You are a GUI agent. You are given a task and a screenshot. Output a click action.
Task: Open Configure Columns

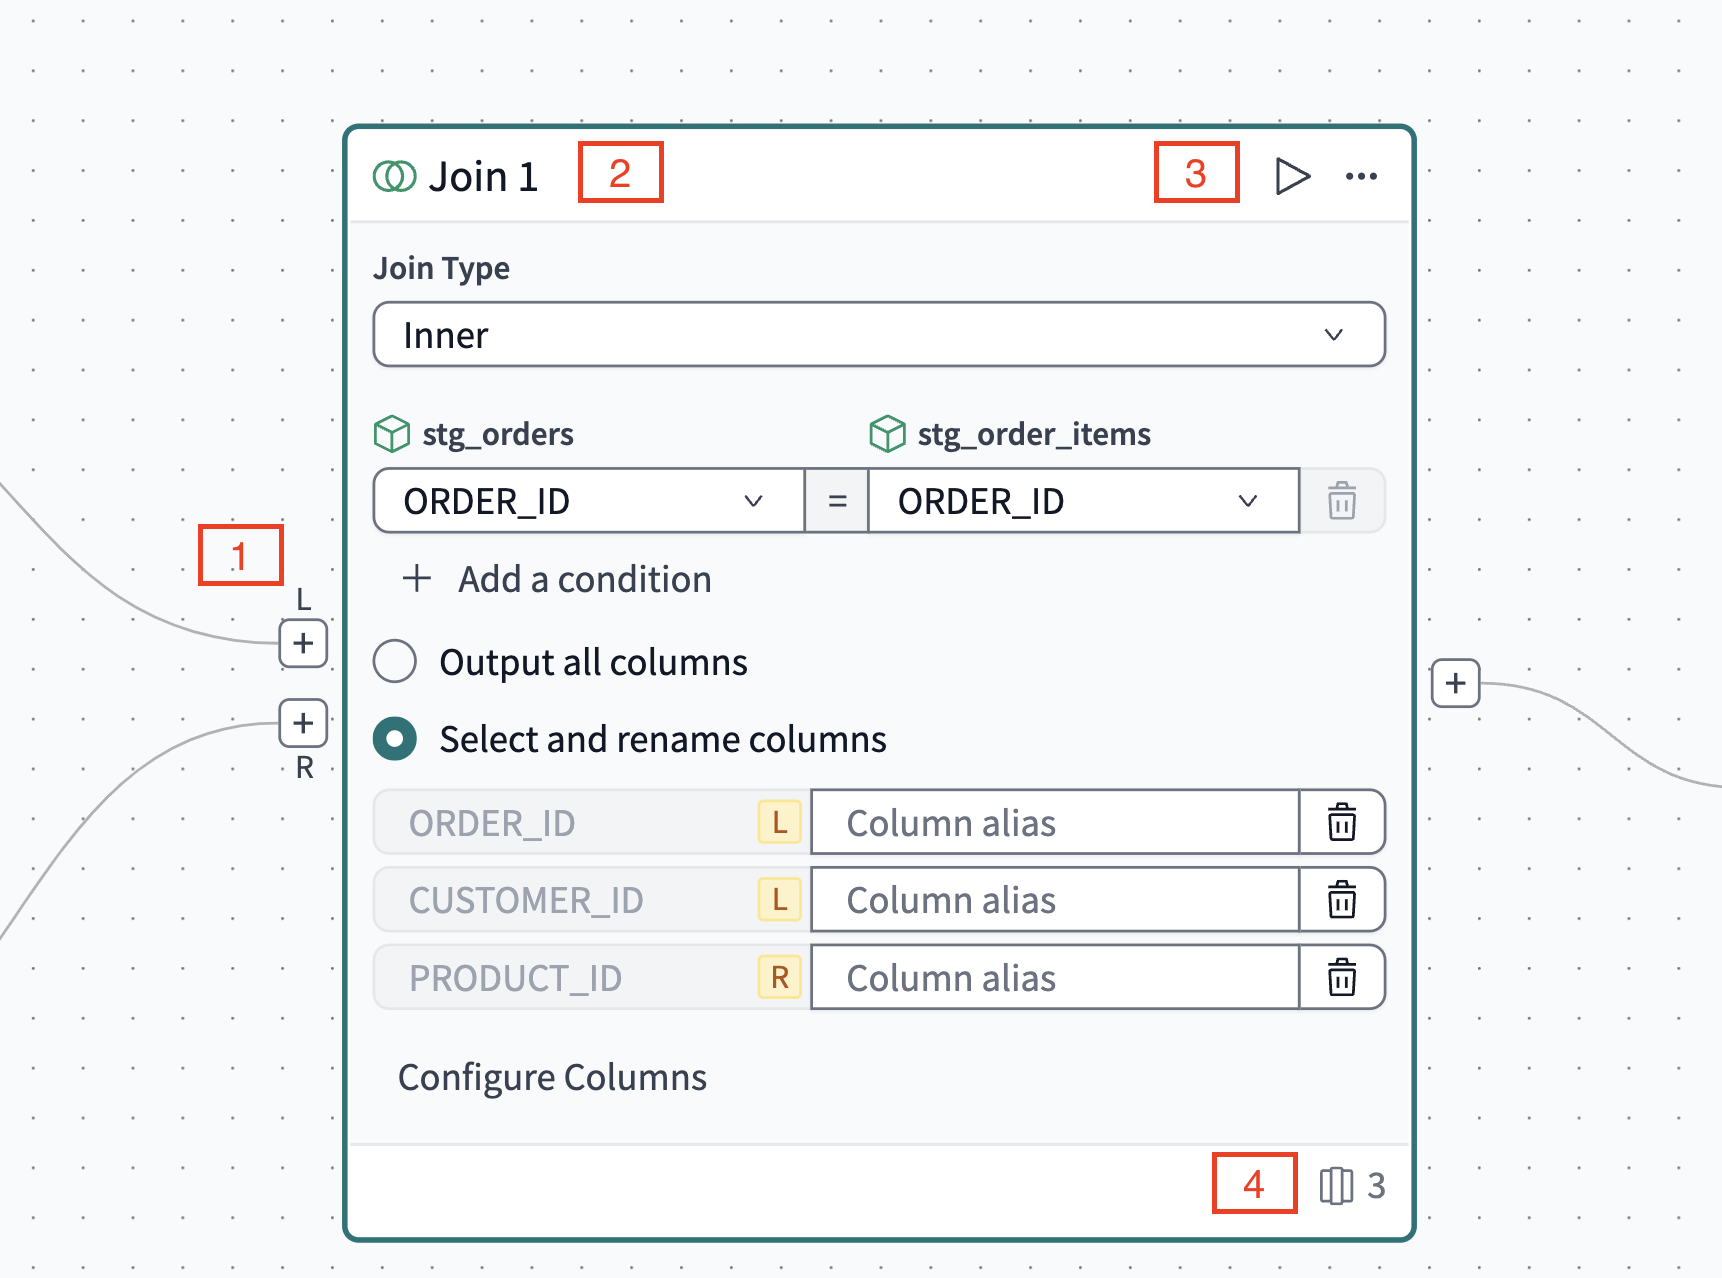tap(552, 1077)
